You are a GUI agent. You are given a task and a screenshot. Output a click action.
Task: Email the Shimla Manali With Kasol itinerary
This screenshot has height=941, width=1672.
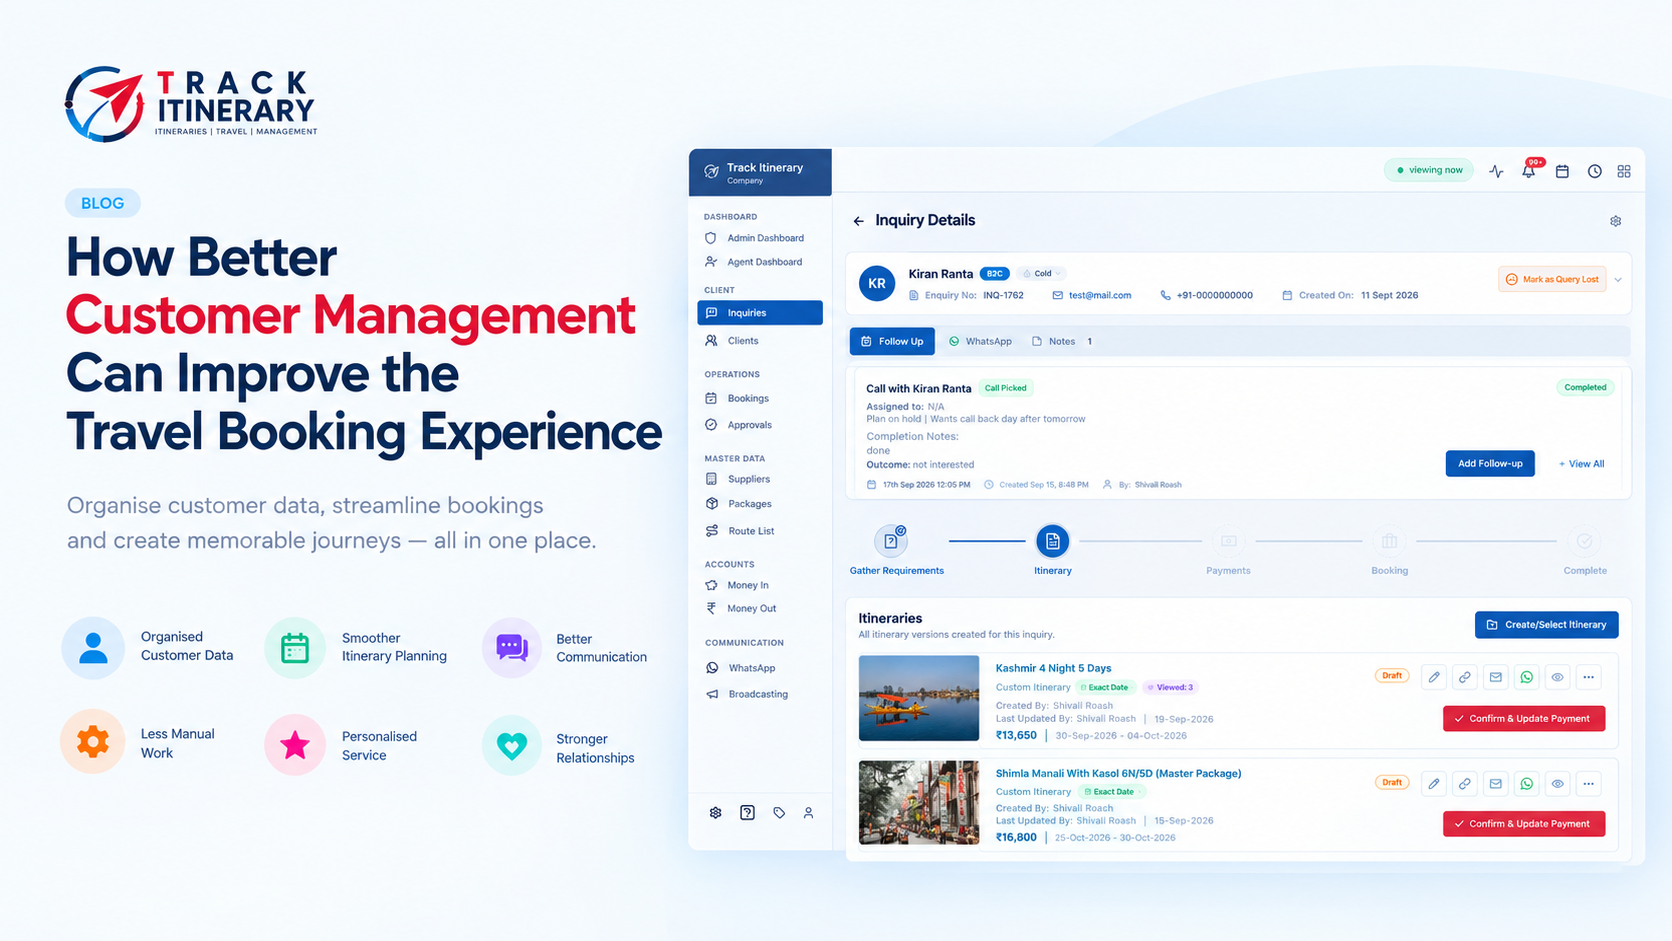(1496, 783)
